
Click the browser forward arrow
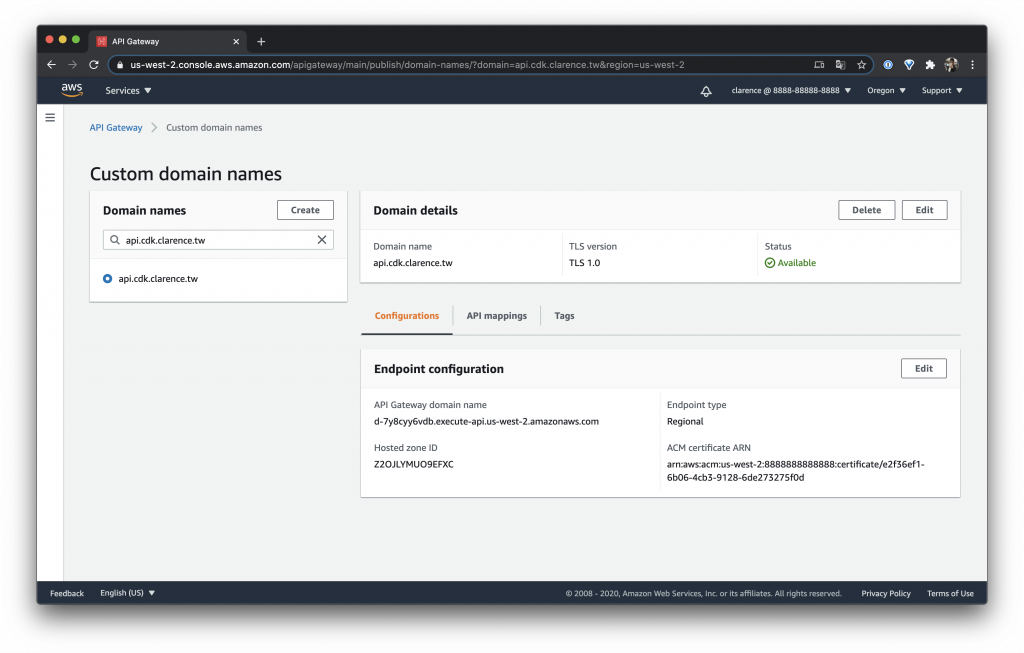[x=72, y=65]
